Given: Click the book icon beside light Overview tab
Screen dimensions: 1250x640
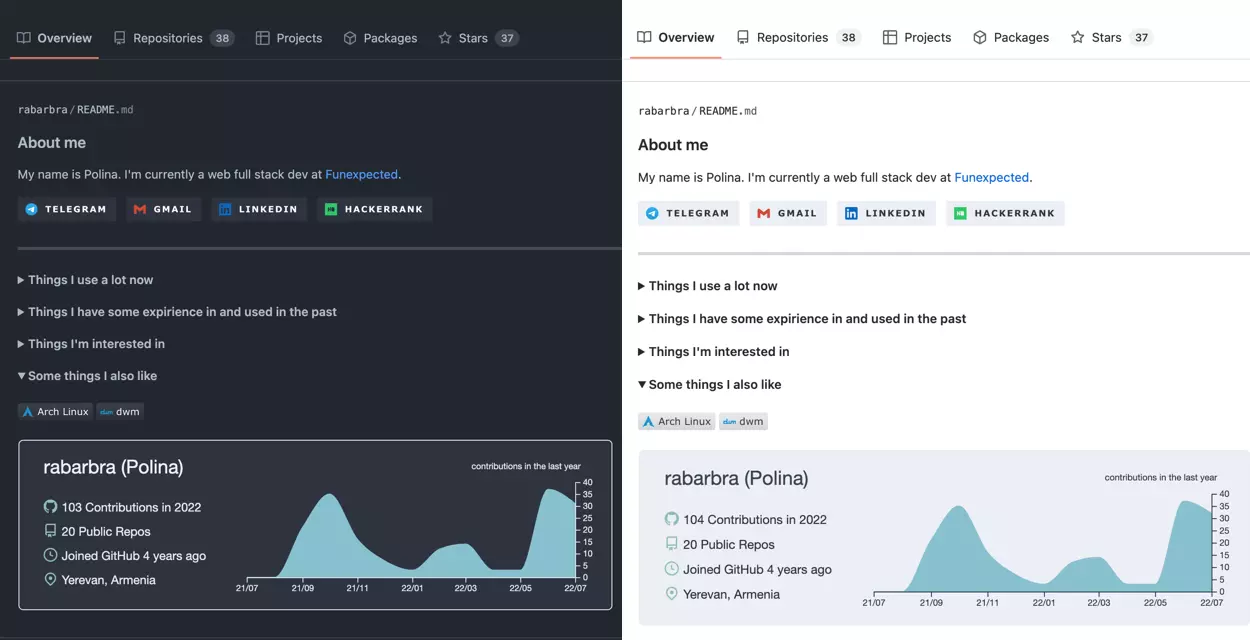Looking at the screenshot, I should click(644, 37).
